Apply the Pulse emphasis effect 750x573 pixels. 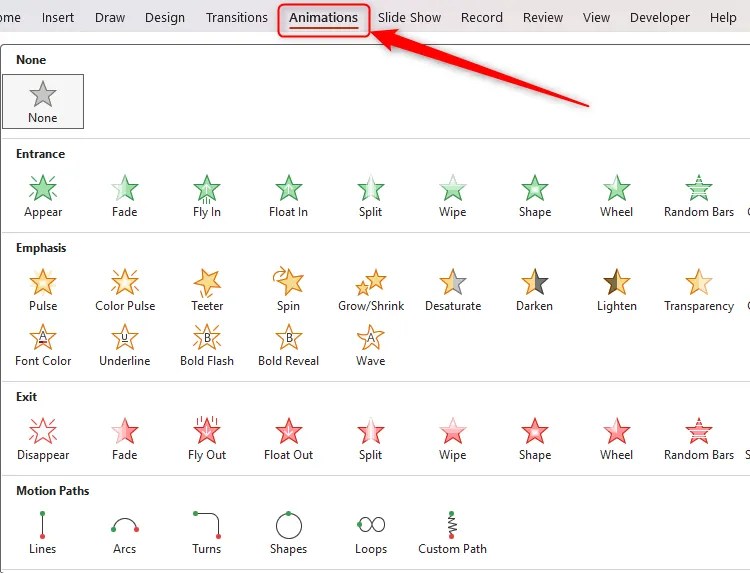tap(43, 290)
